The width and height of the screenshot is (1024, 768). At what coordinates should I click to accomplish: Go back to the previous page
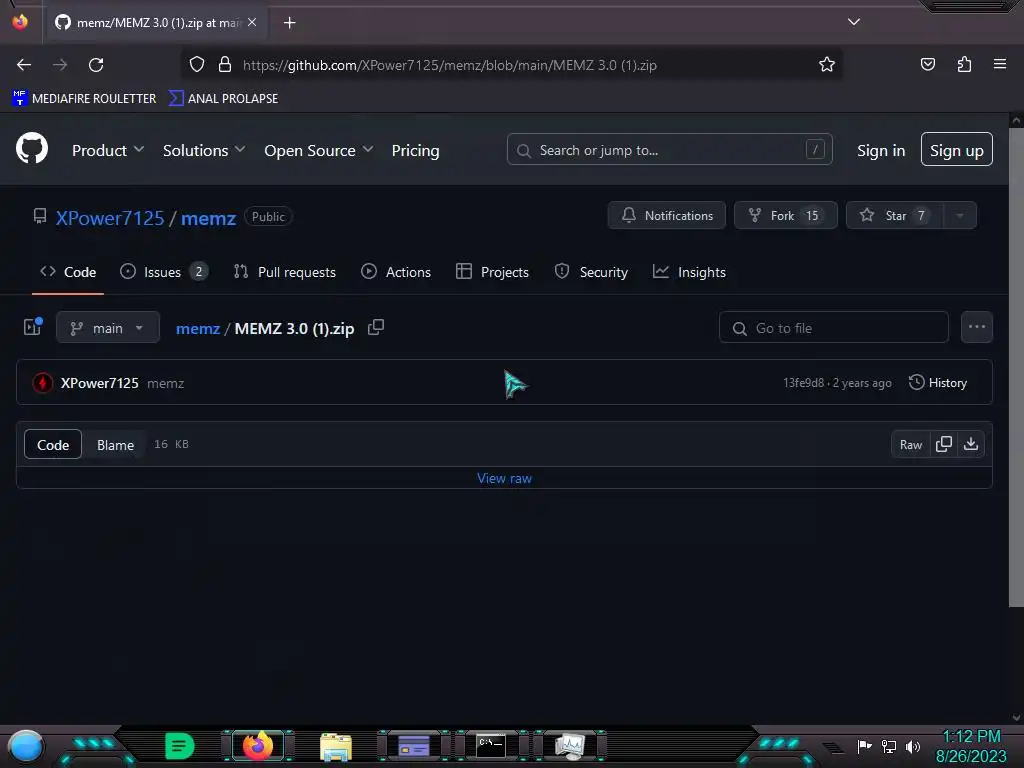24,65
